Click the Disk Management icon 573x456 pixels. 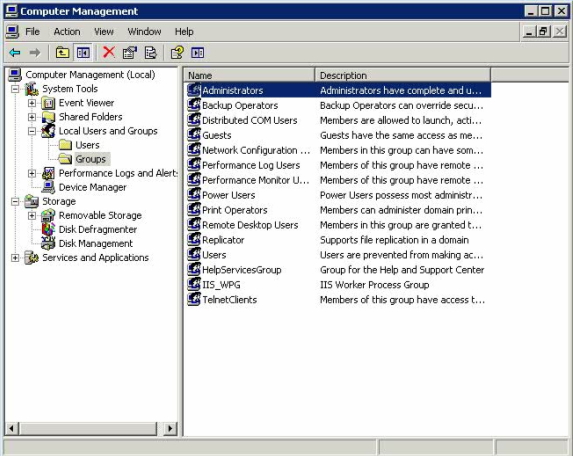point(48,243)
